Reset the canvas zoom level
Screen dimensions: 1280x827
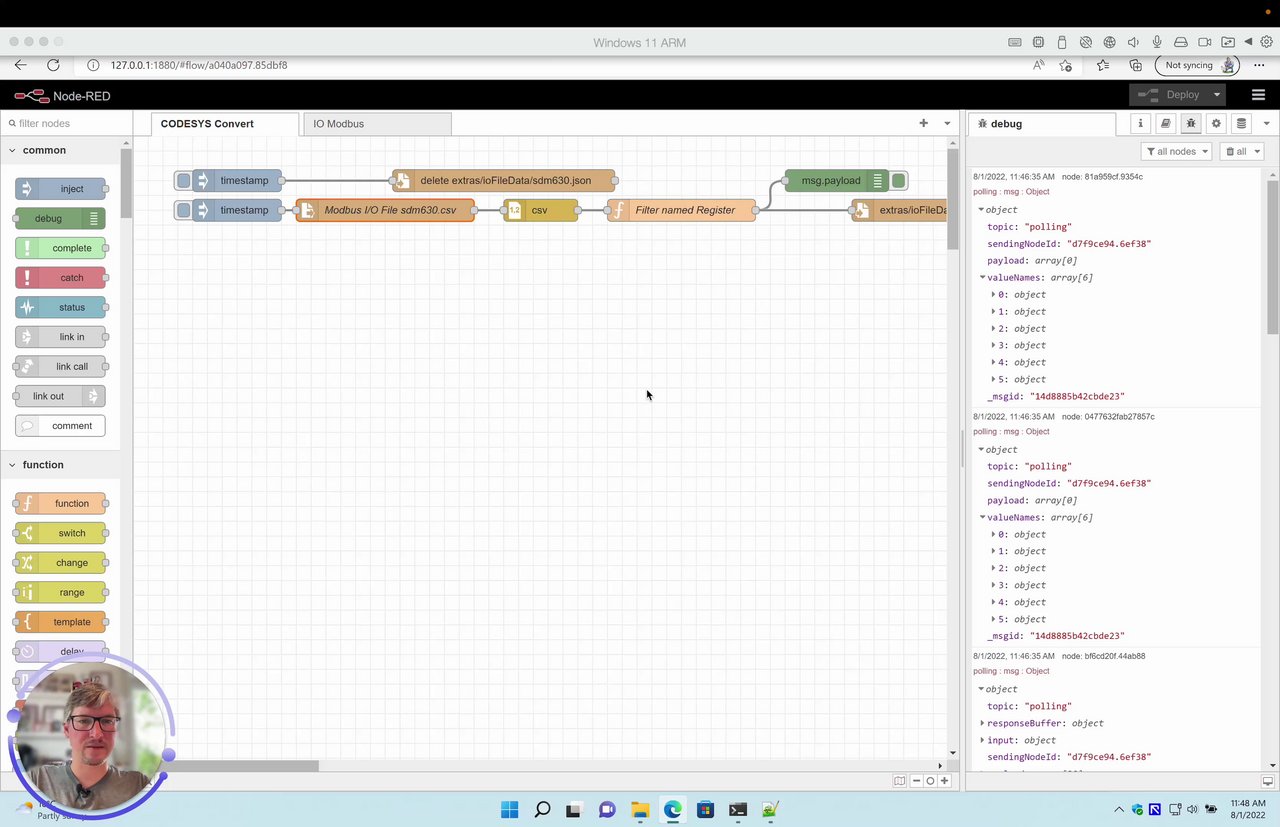point(930,781)
